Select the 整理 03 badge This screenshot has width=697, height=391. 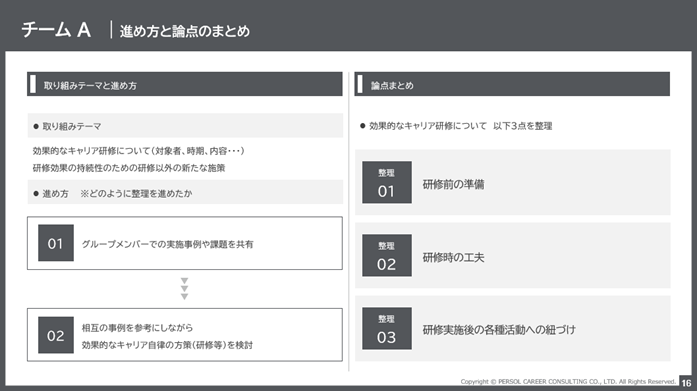(387, 328)
